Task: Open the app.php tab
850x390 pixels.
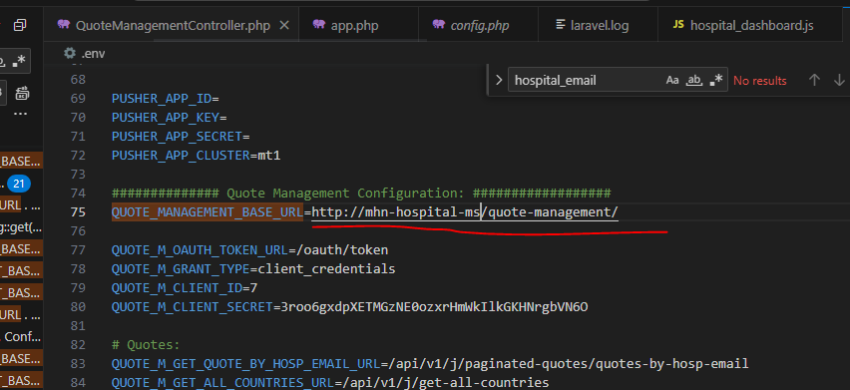Action: point(355,25)
